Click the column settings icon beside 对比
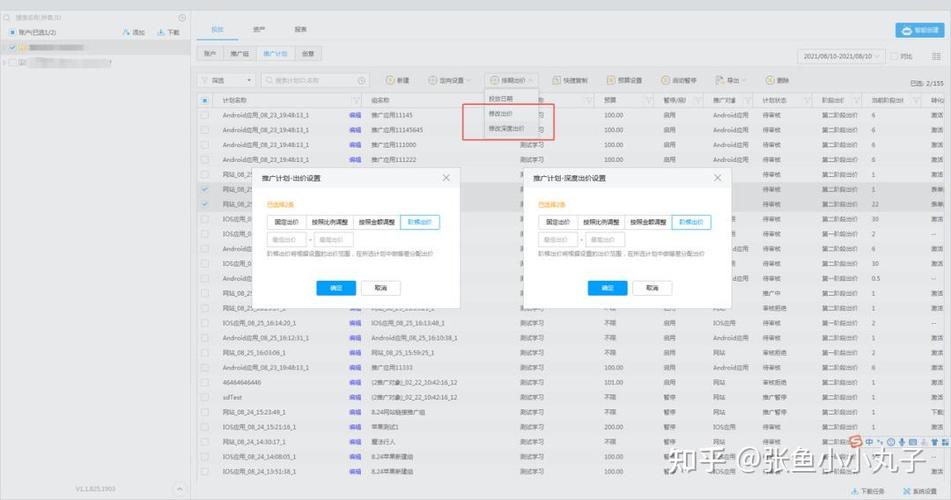This screenshot has height=500, width=951. tap(936, 56)
